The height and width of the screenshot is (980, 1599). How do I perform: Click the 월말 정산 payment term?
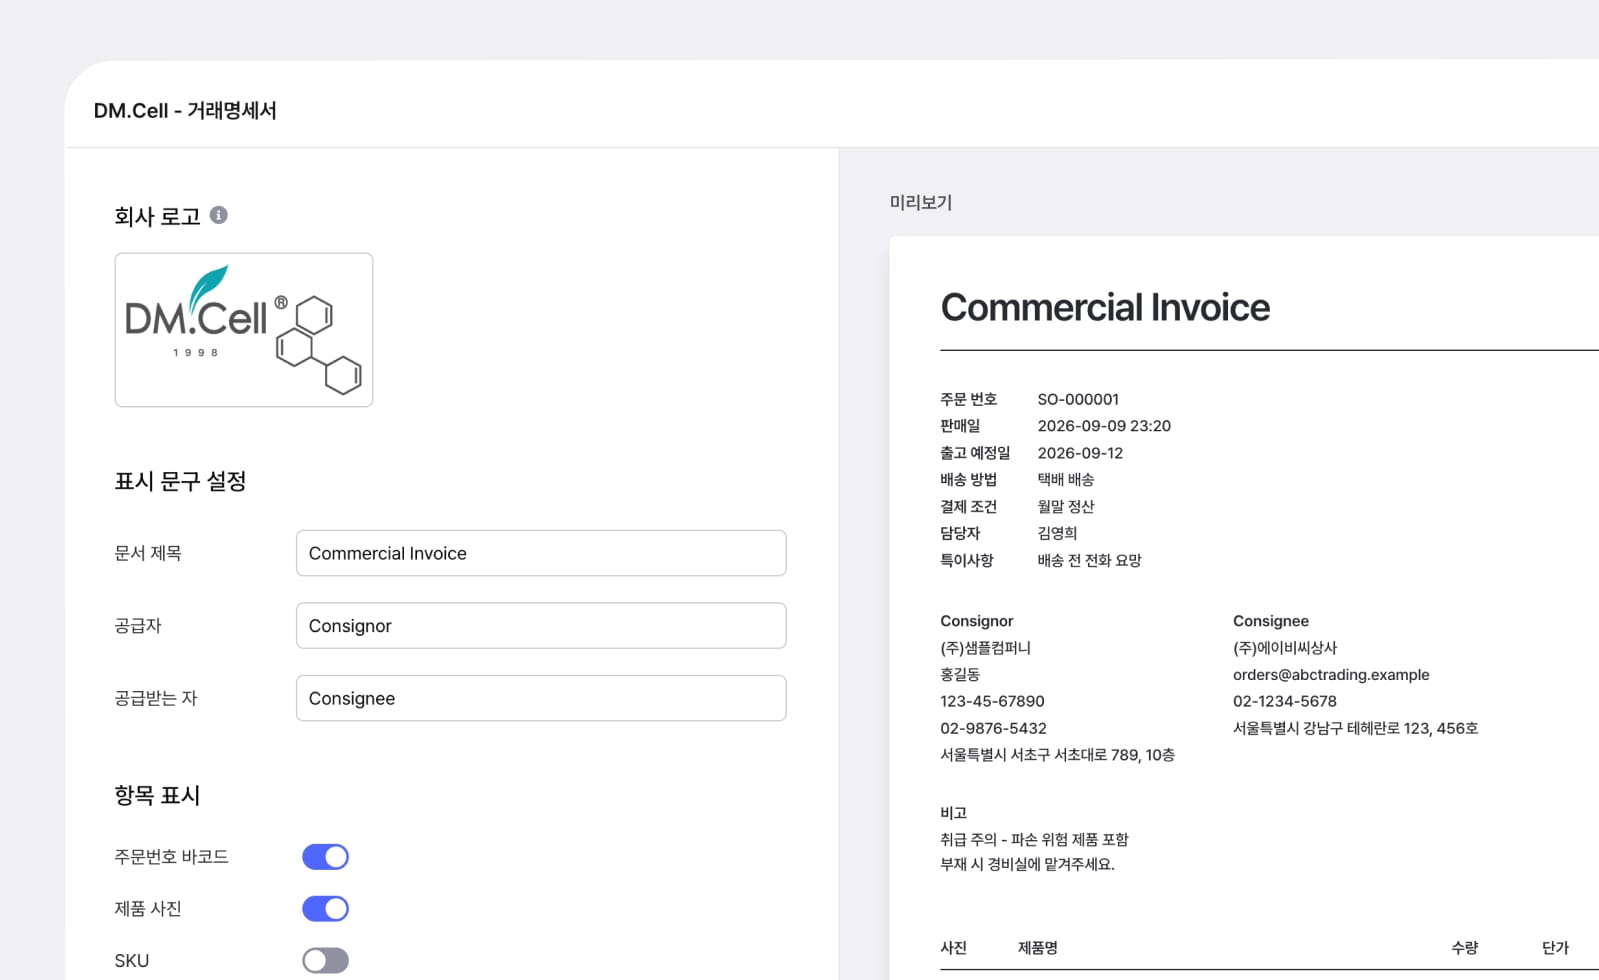(1066, 507)
